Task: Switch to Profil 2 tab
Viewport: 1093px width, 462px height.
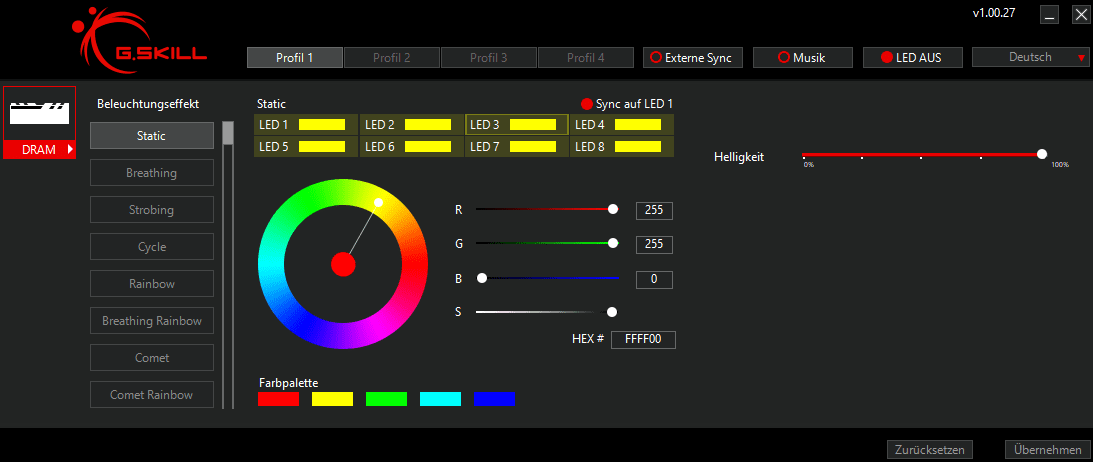Action: (x=392, y=58)
